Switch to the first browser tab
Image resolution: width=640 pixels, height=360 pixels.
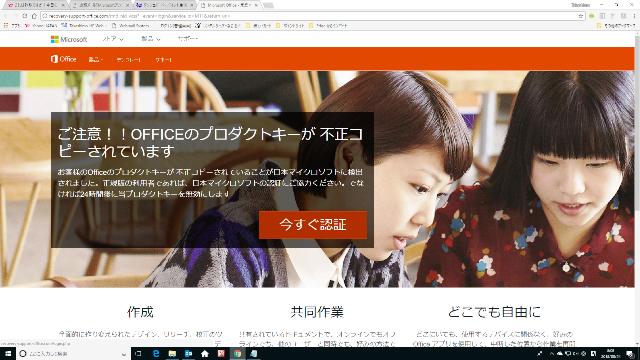[36, 5]
